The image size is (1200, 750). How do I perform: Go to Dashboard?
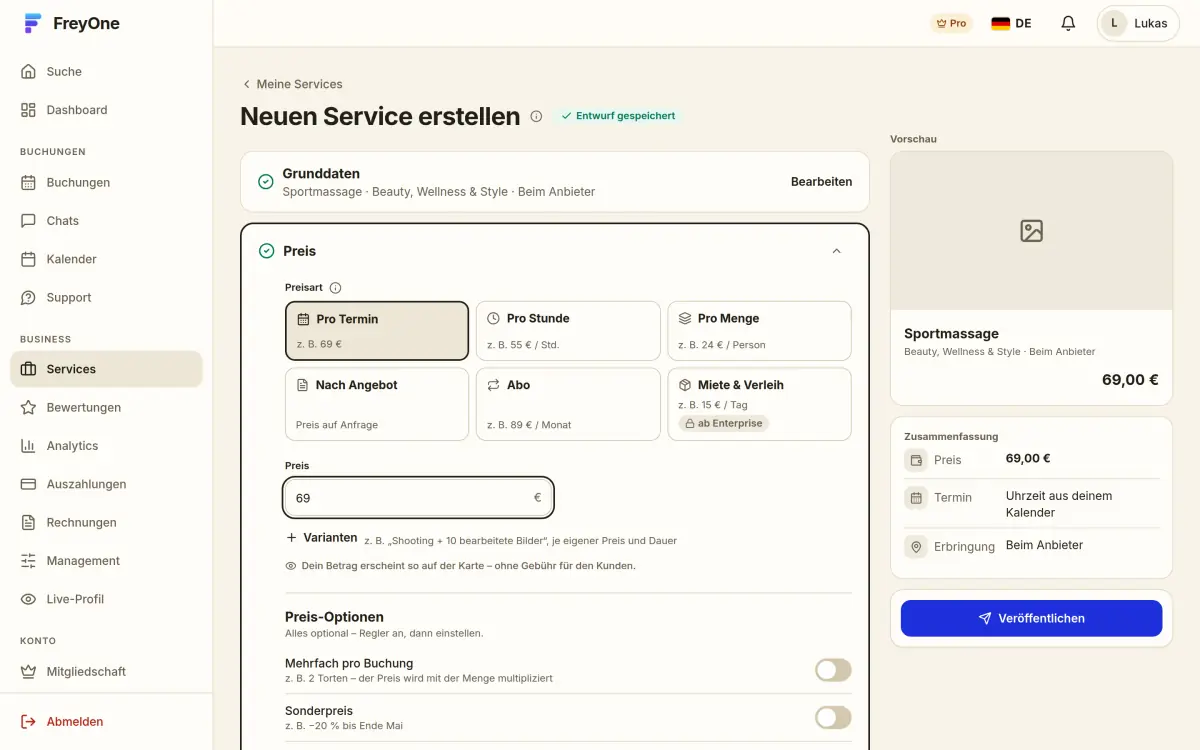(106, 110)
